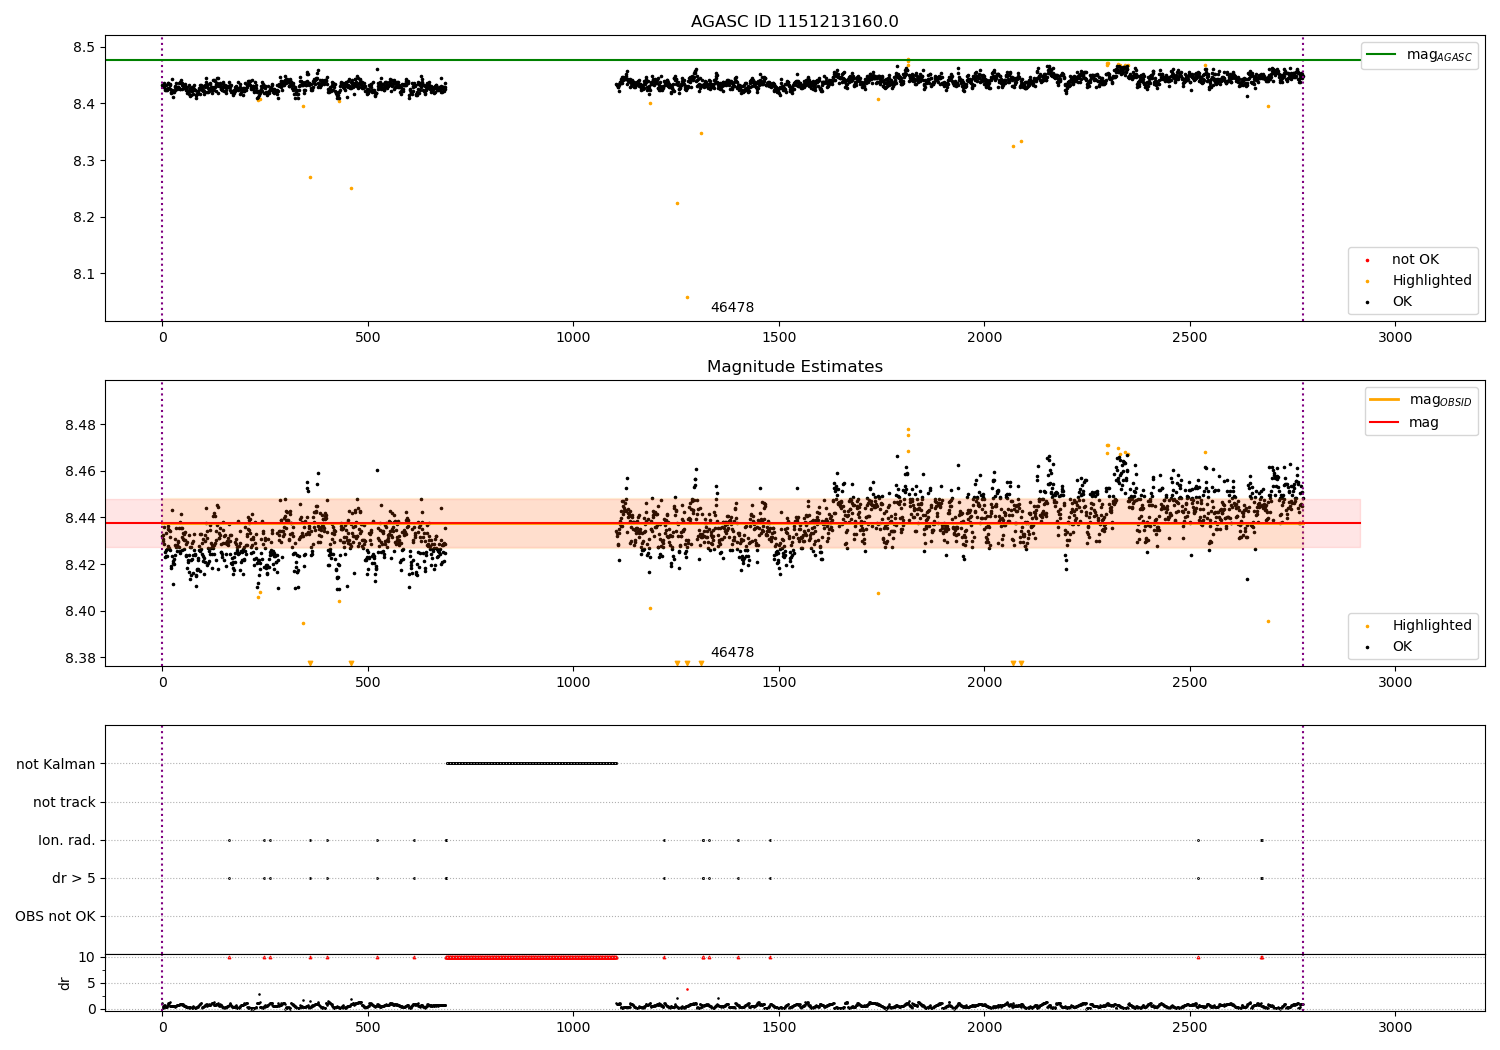Click the 8.5 y-axis tick label
Screen dimensions: 1500x1050
83,47
